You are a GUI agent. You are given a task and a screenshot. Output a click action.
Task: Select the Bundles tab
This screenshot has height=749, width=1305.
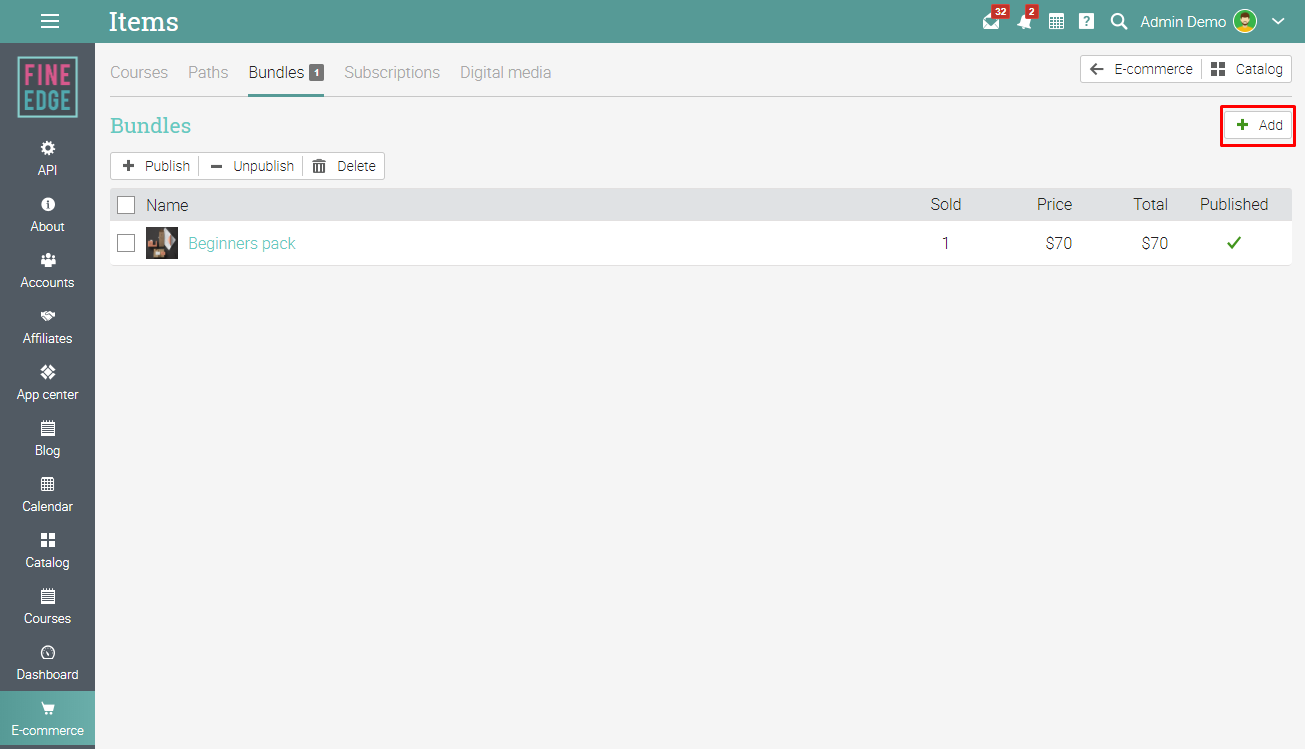click(286, 72)
